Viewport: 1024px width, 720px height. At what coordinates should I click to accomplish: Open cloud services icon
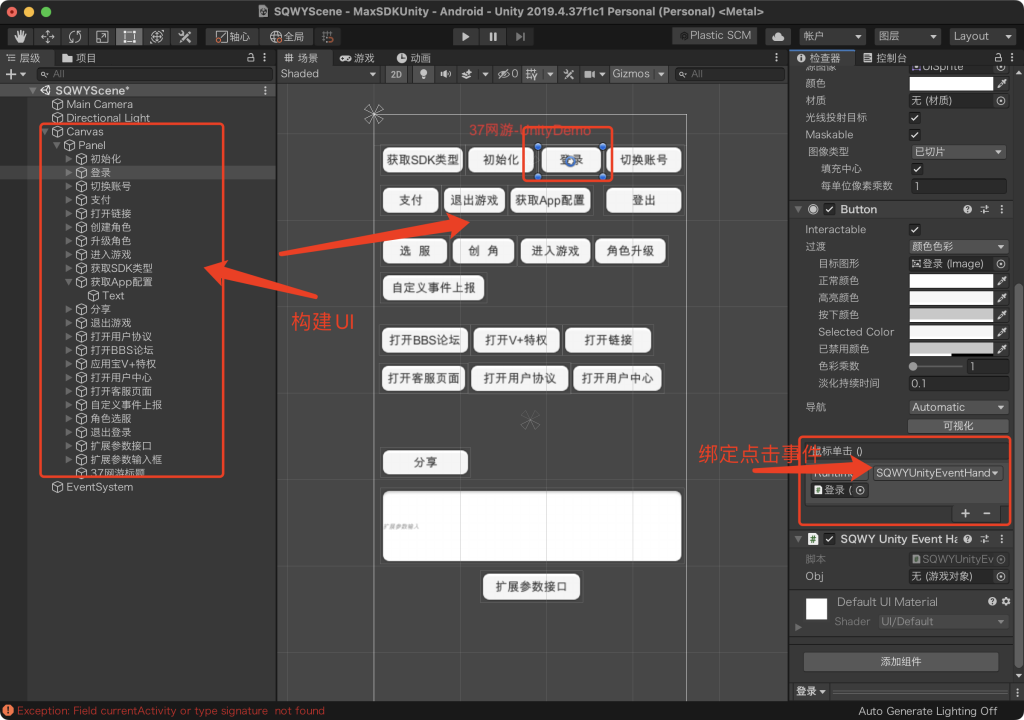tap(778, 37)
